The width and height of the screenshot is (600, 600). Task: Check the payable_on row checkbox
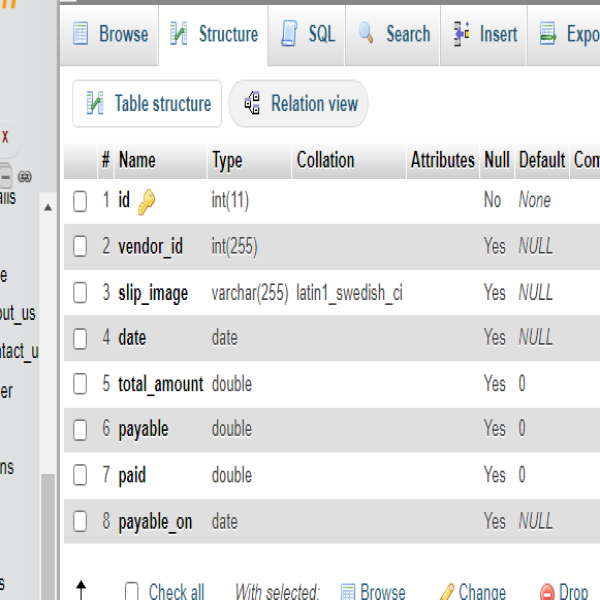coord(81,522)
